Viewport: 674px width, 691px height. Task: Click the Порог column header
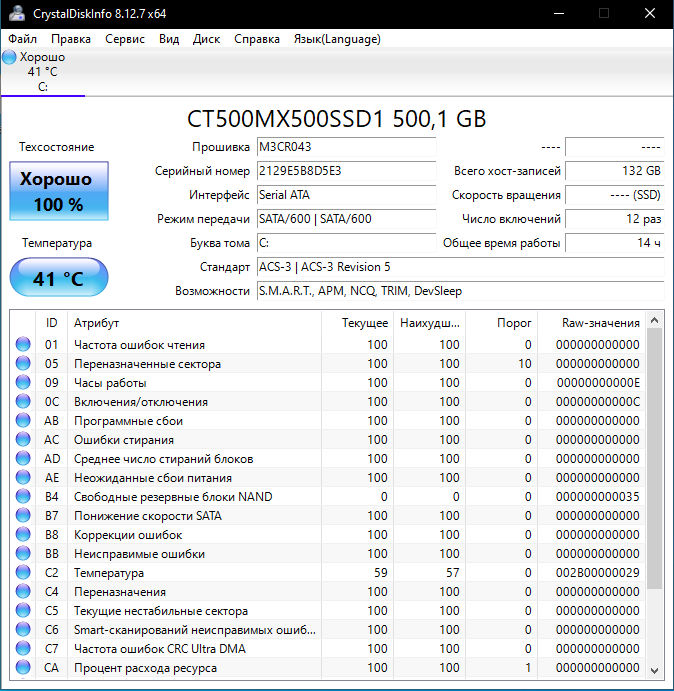(502, 323)
